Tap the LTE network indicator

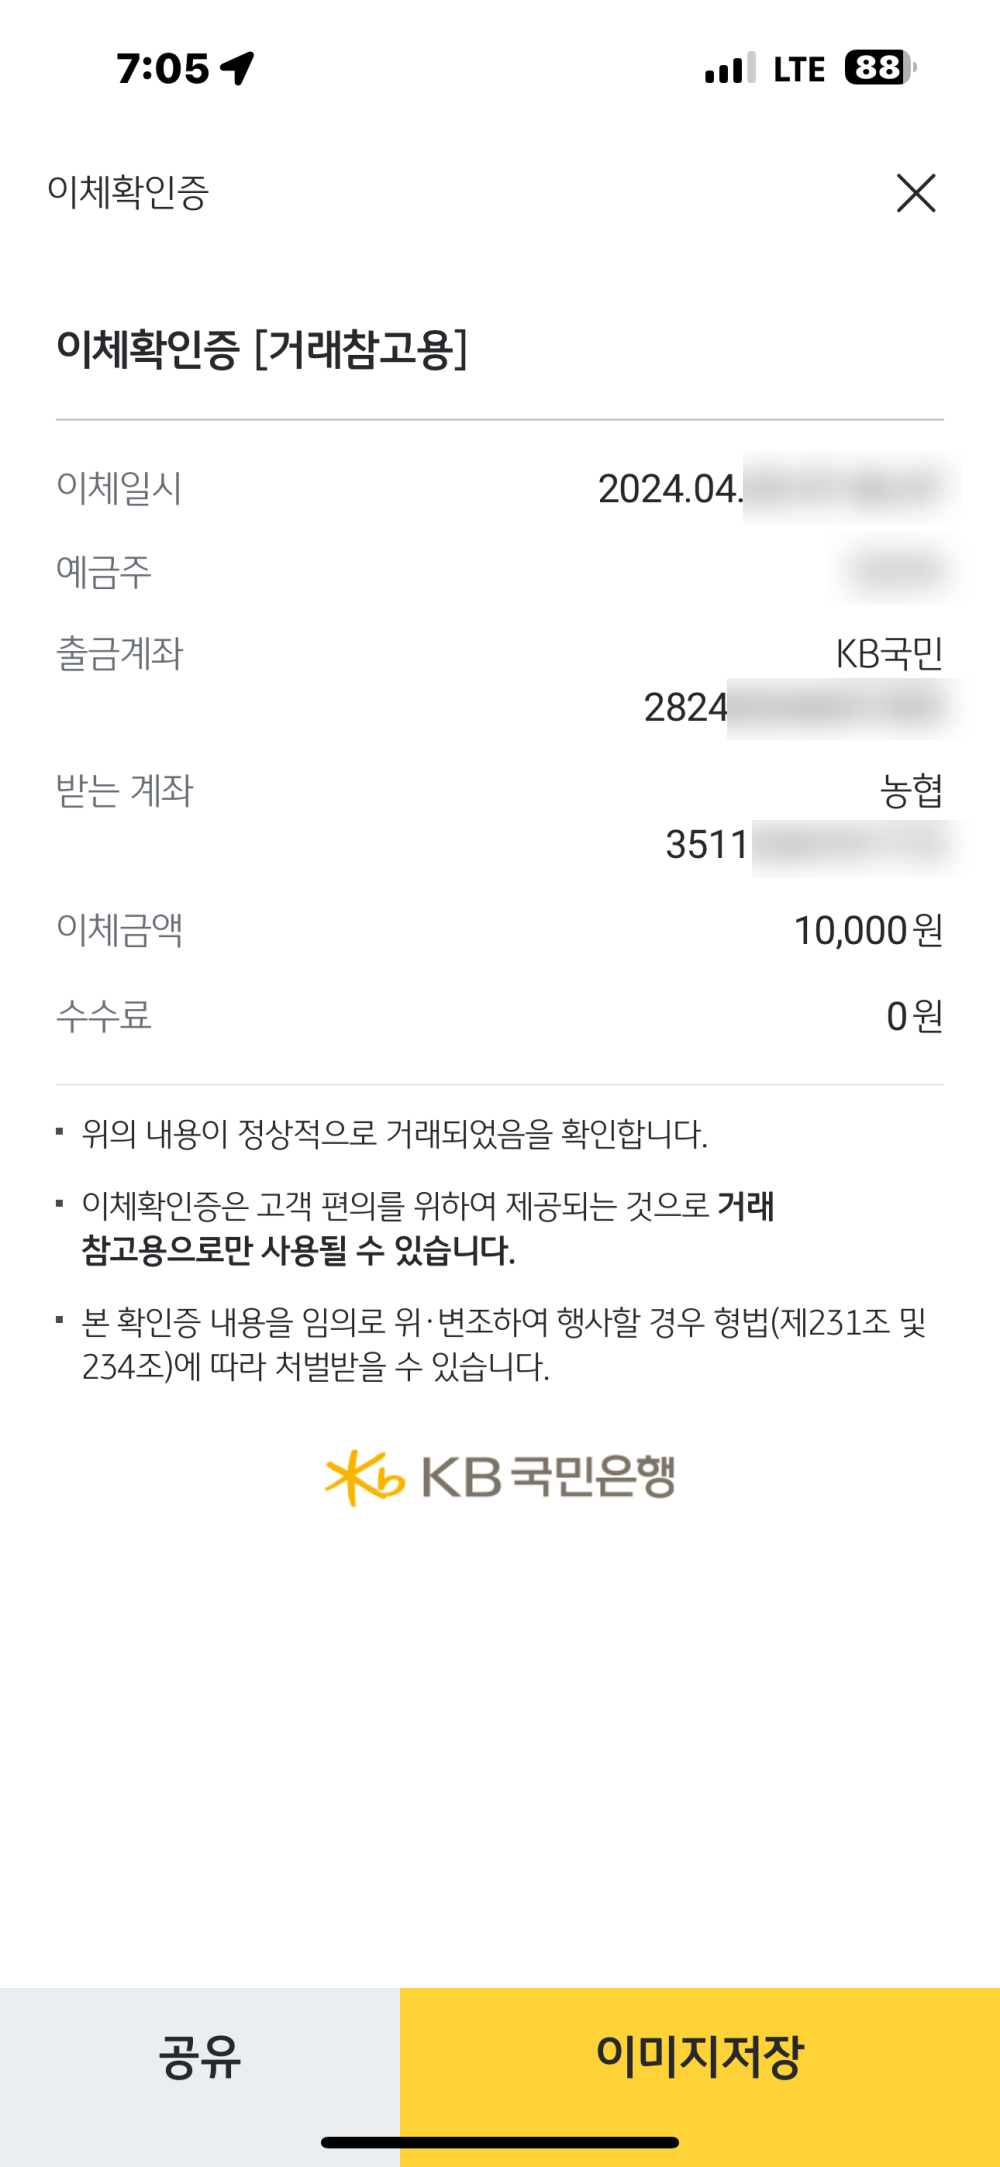[799, 69]
